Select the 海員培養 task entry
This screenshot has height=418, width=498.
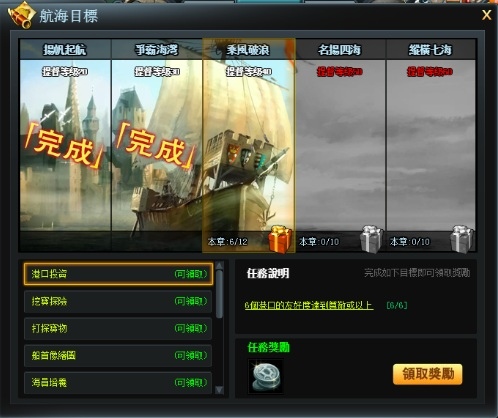tap(118, 383)
